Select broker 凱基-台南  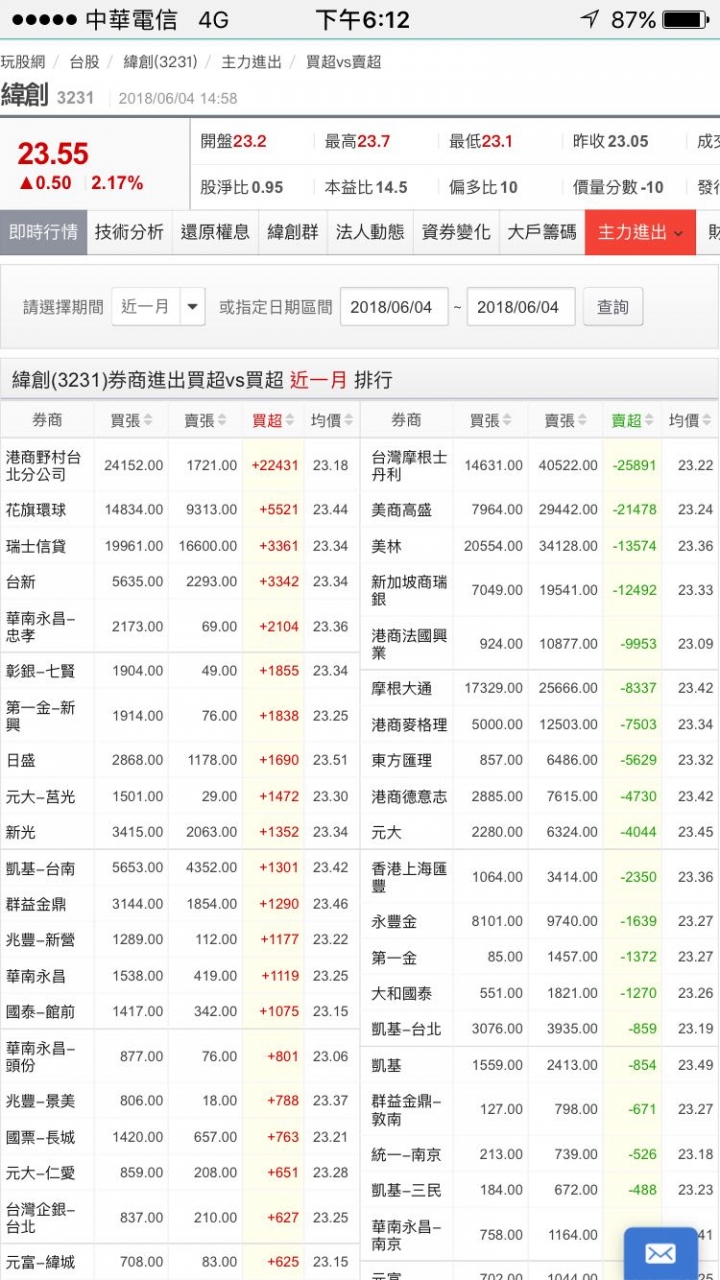[x=40, y=869]
